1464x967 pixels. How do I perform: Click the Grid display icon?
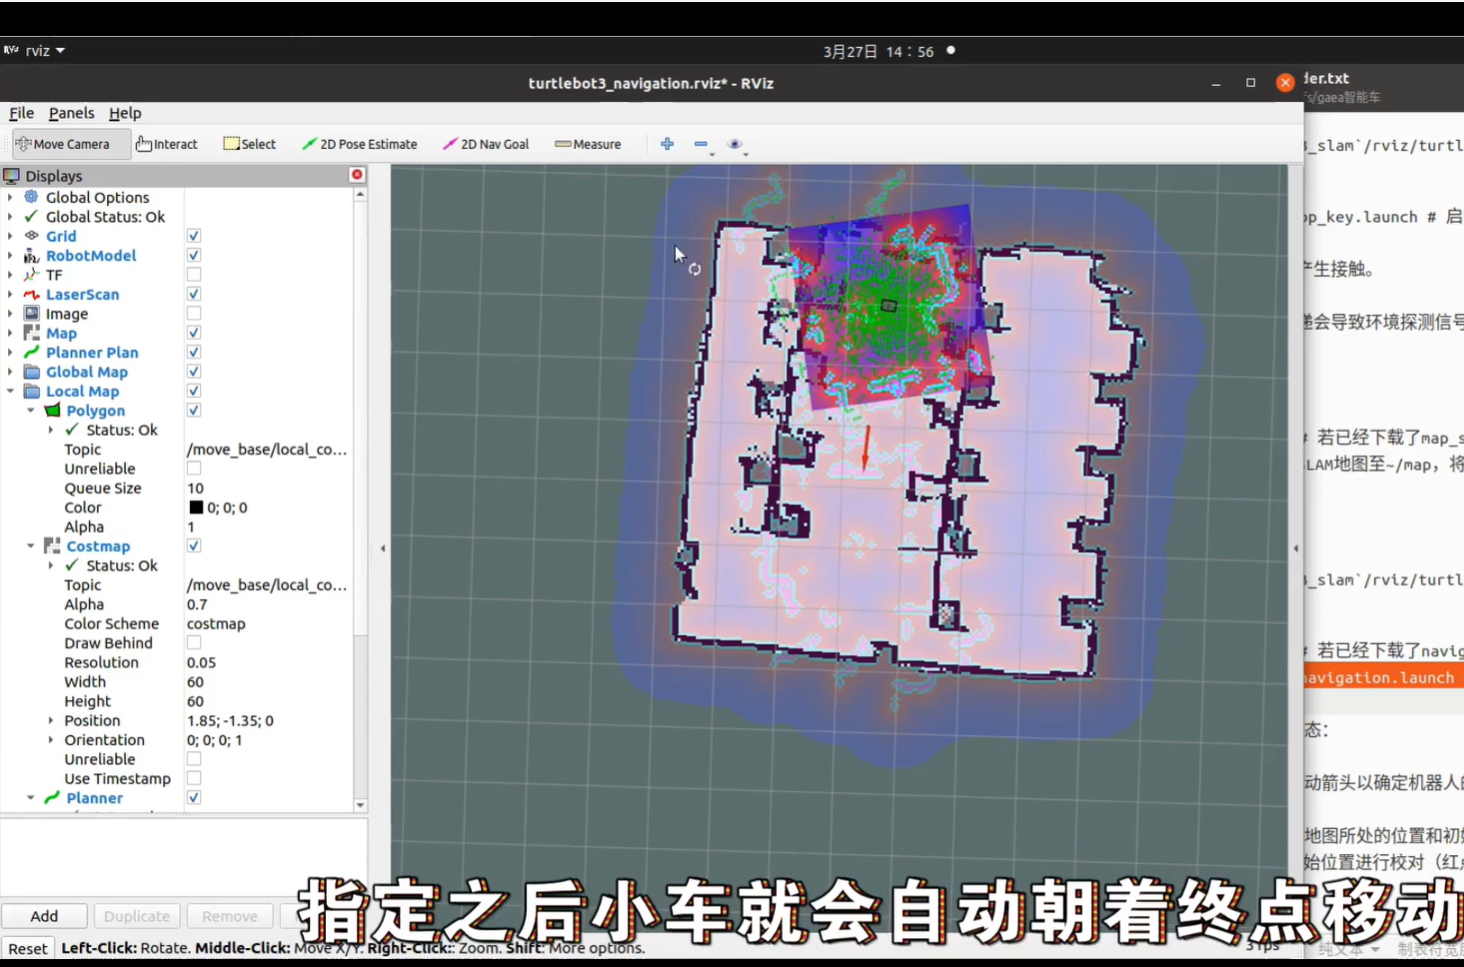pos(32,236)
